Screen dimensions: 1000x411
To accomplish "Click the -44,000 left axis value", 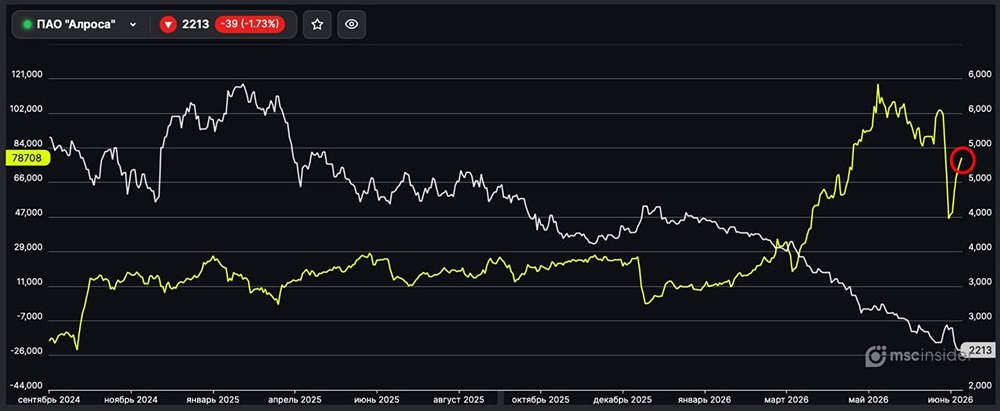I will (x=27, y=386).
